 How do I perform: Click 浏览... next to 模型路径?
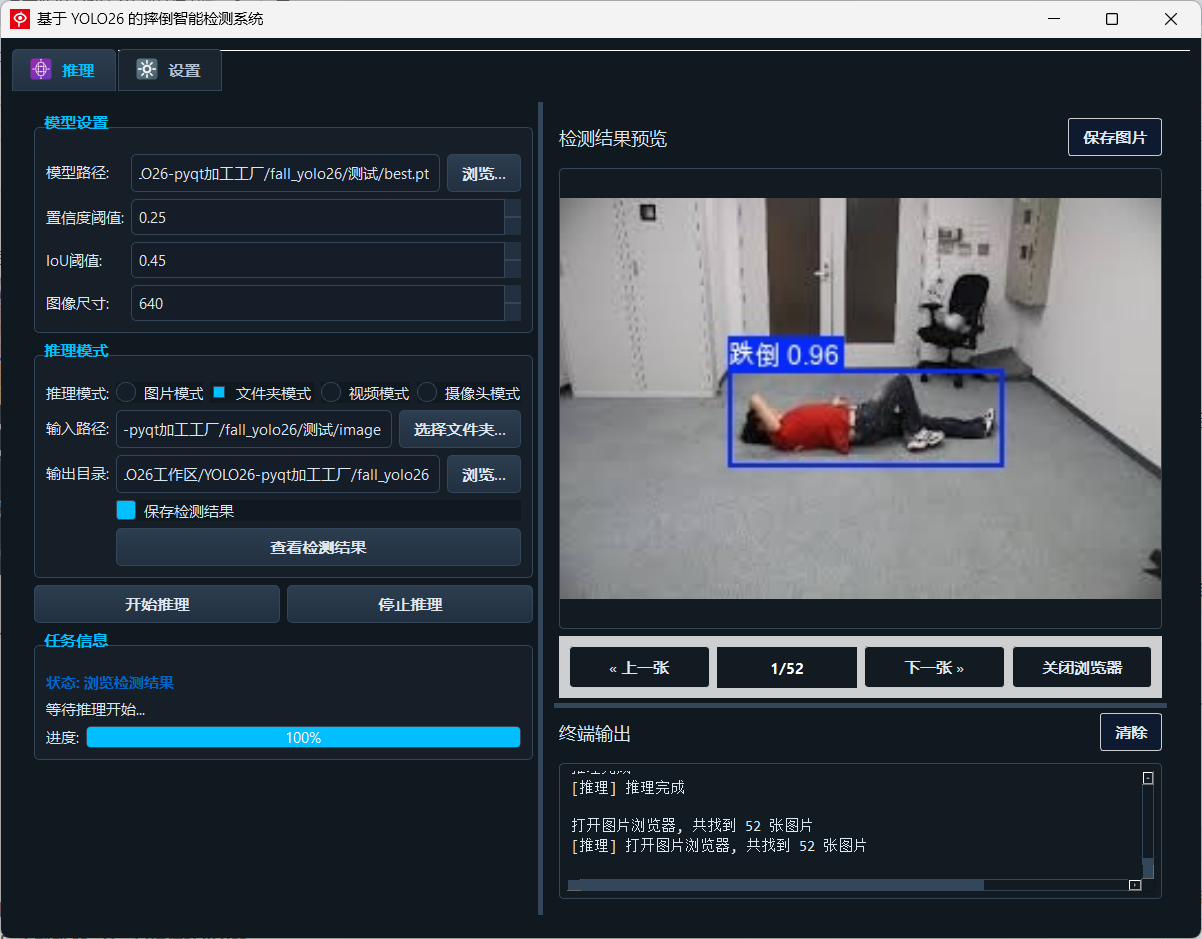(x=484, y=173)
